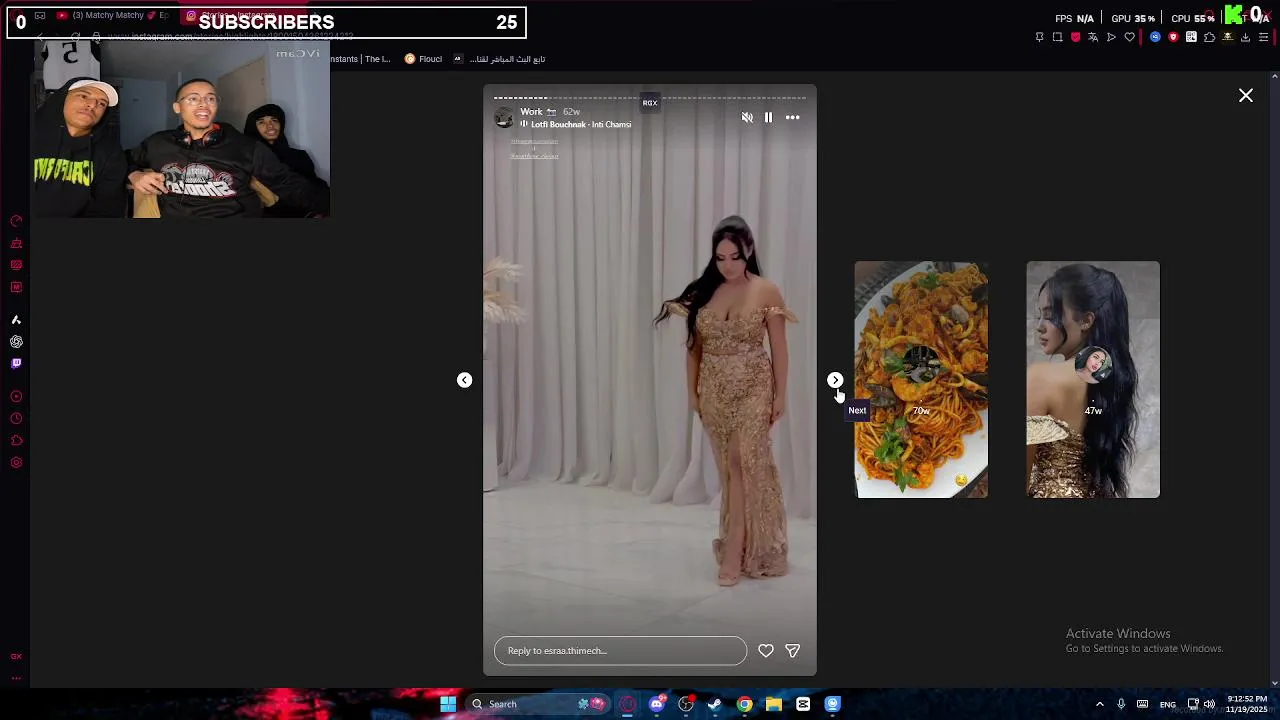Open the Aria AI icon in sidebar
This screenshot has width=1280, height=720.
click(x=16, y=320)
